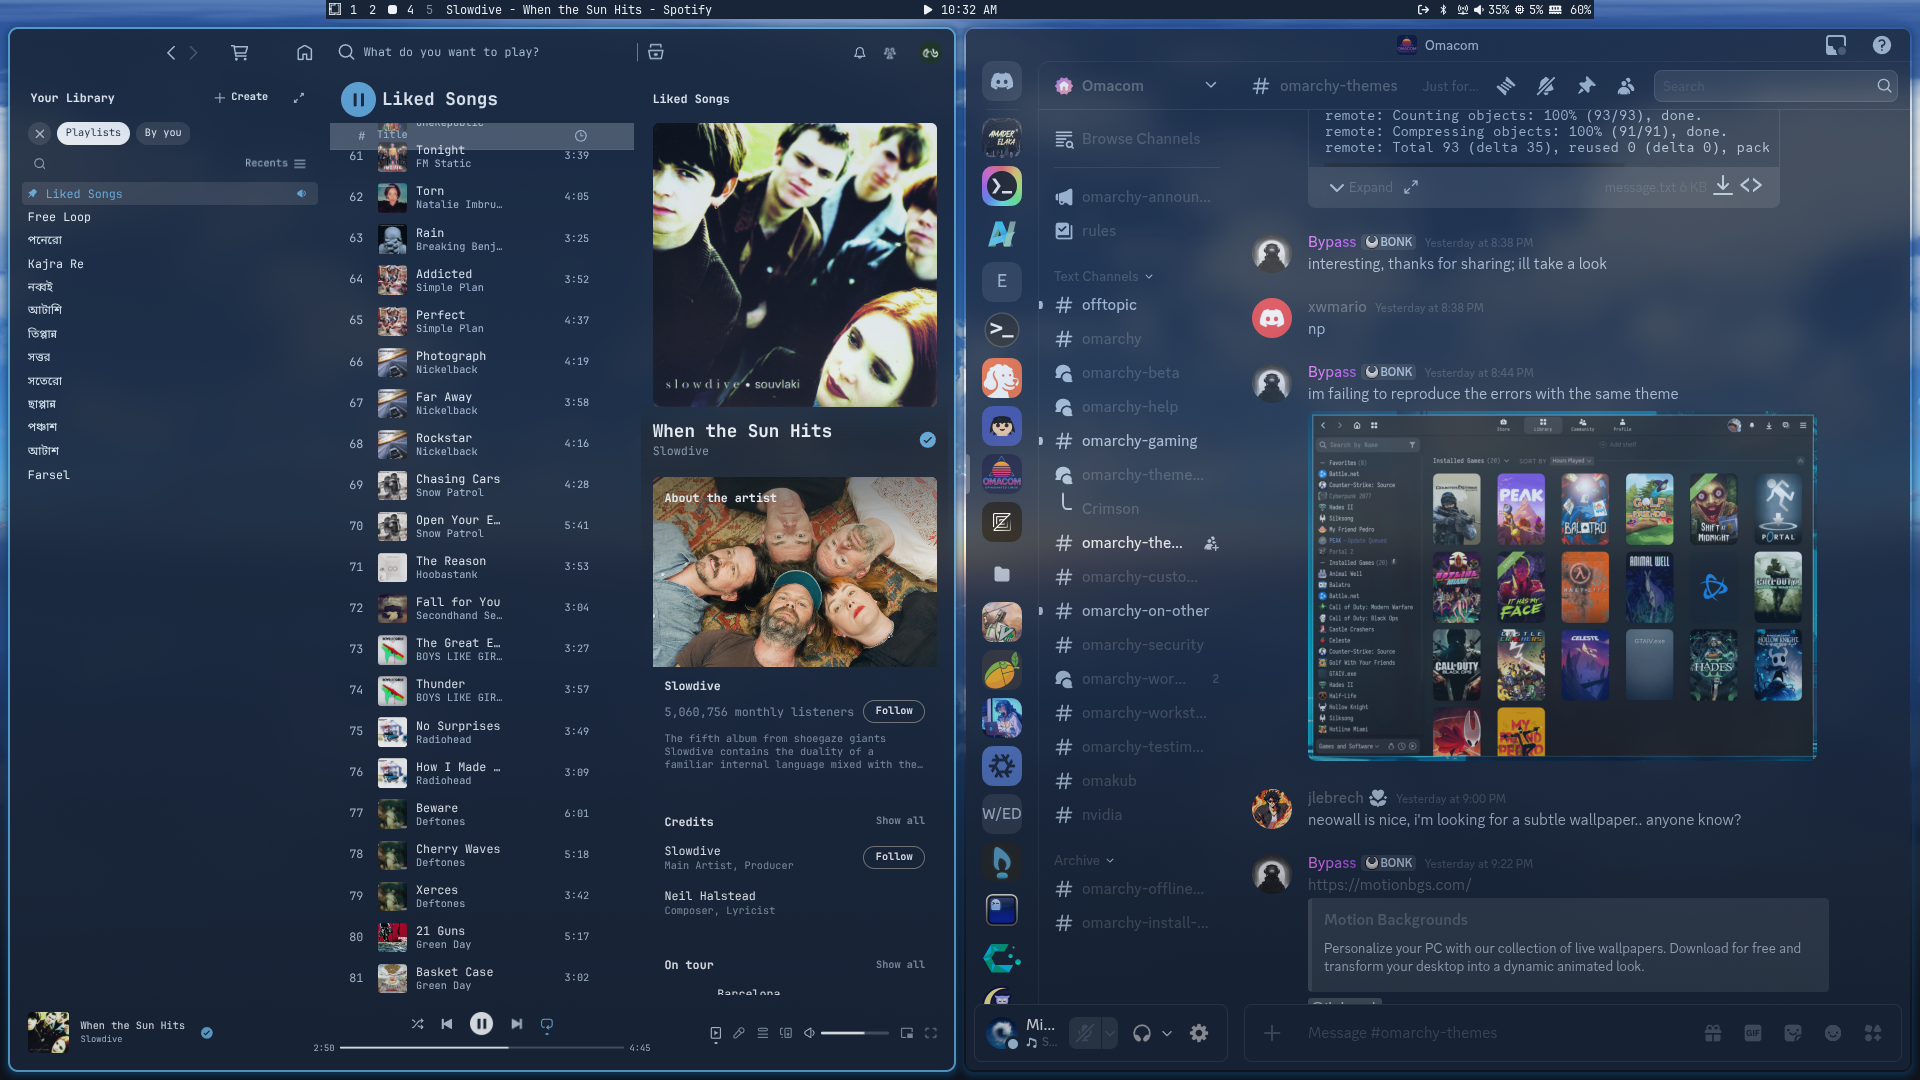Collapse Text Channels category

tap(1103, 276)
